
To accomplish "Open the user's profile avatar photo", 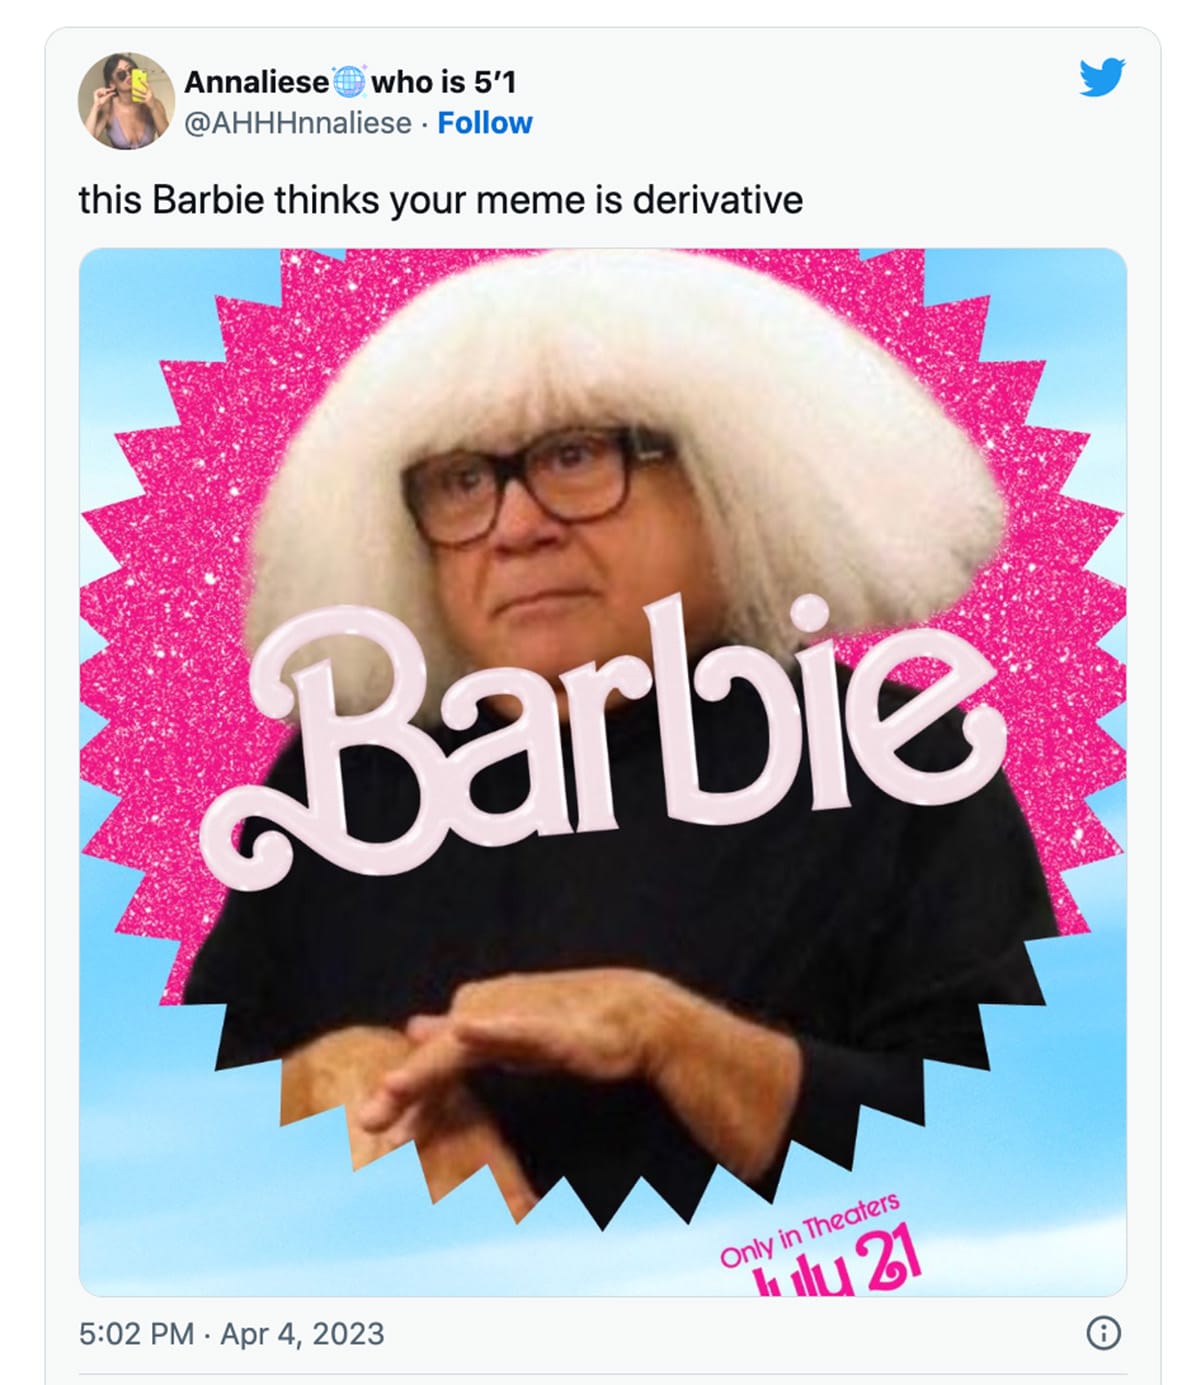I will [126, 101].
